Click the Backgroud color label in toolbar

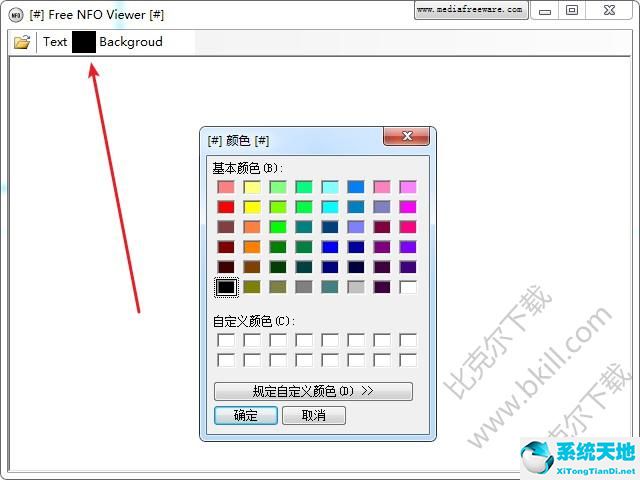tap(131, 42)
